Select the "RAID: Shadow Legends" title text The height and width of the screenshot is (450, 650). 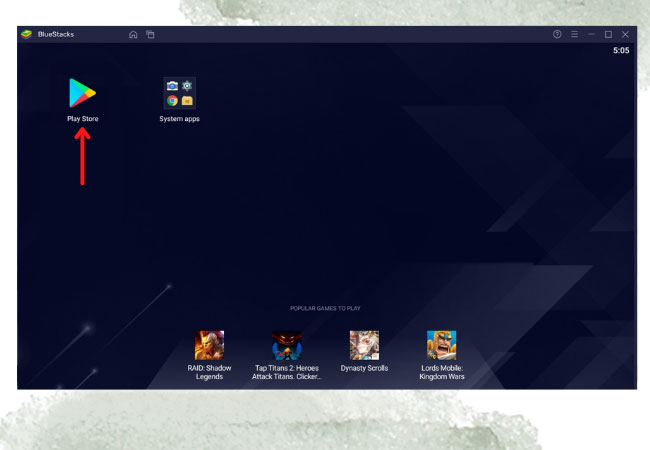coord(209,372)
